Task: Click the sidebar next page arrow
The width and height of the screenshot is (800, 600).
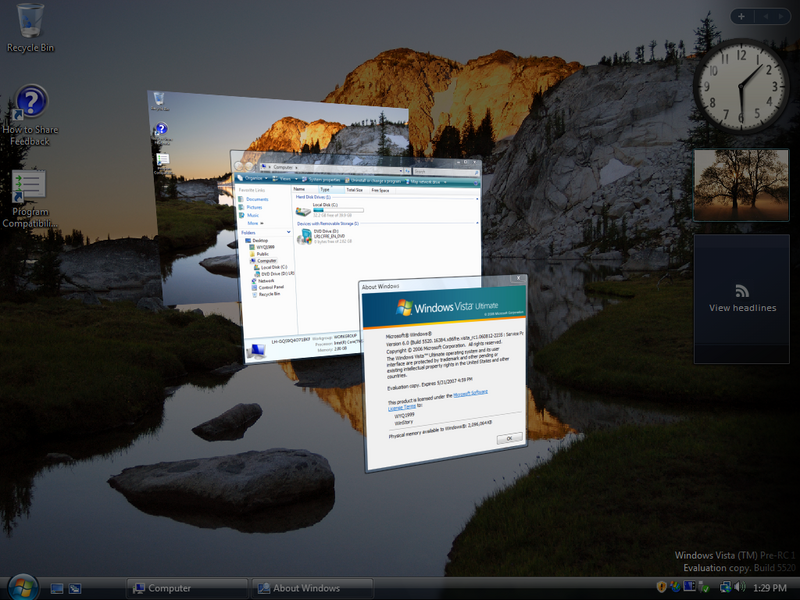Action: click(x=781, y=16)
